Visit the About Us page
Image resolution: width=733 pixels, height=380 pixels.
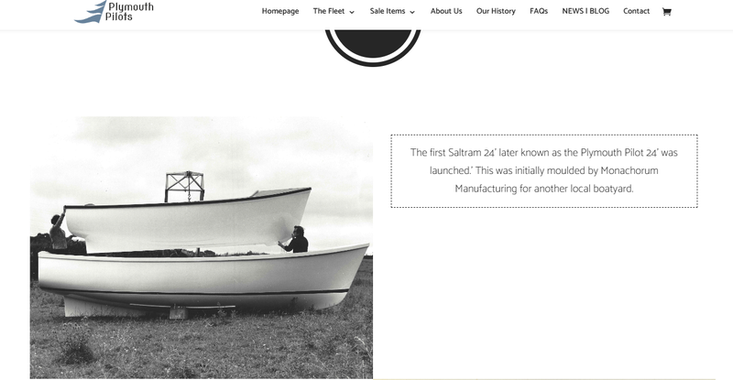(x=446, y=11)
